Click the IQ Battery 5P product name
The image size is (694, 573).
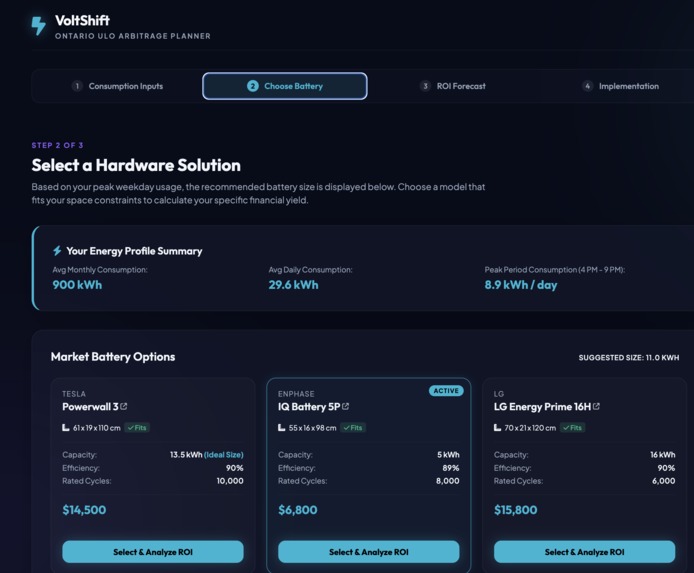click(x=309, y=407)
